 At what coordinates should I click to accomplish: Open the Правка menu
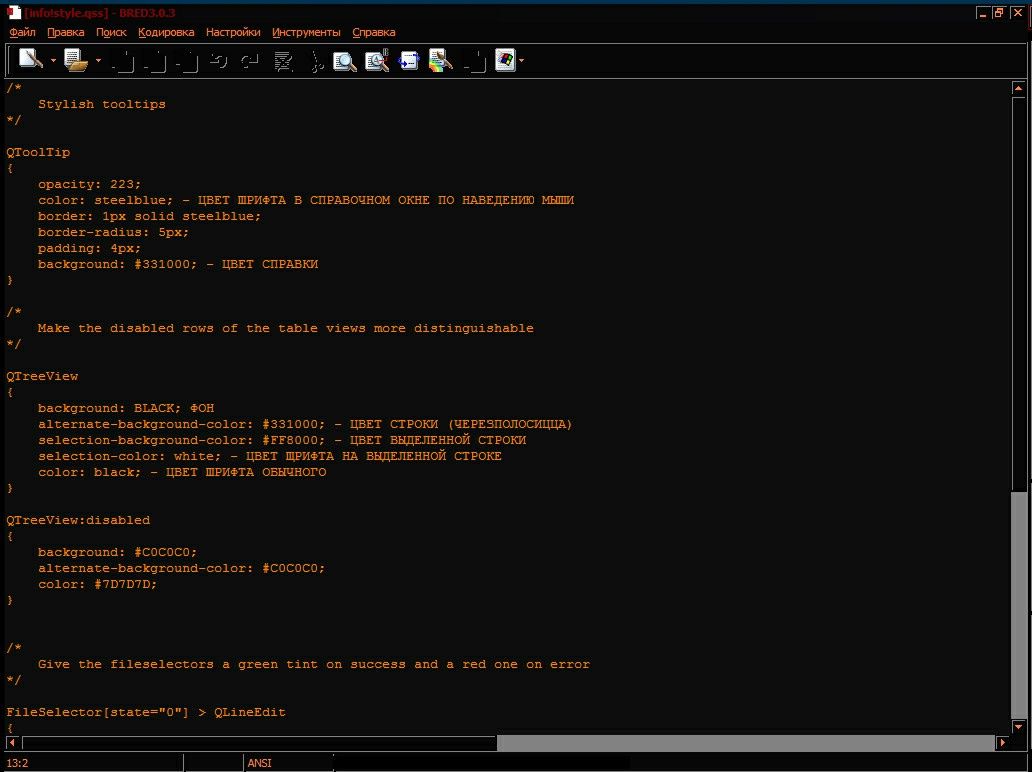pos(66,32)
